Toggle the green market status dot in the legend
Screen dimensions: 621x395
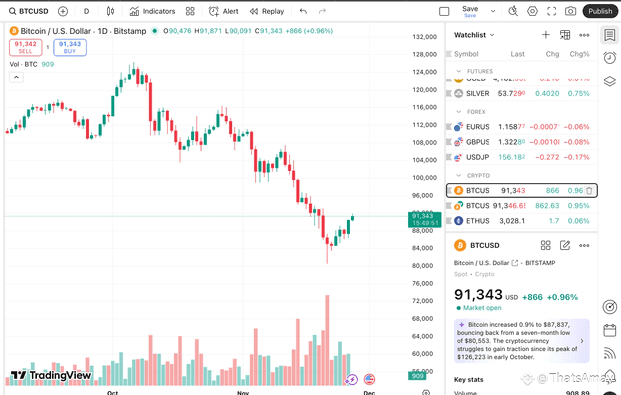pyautogui.click(x=155, y=31)
